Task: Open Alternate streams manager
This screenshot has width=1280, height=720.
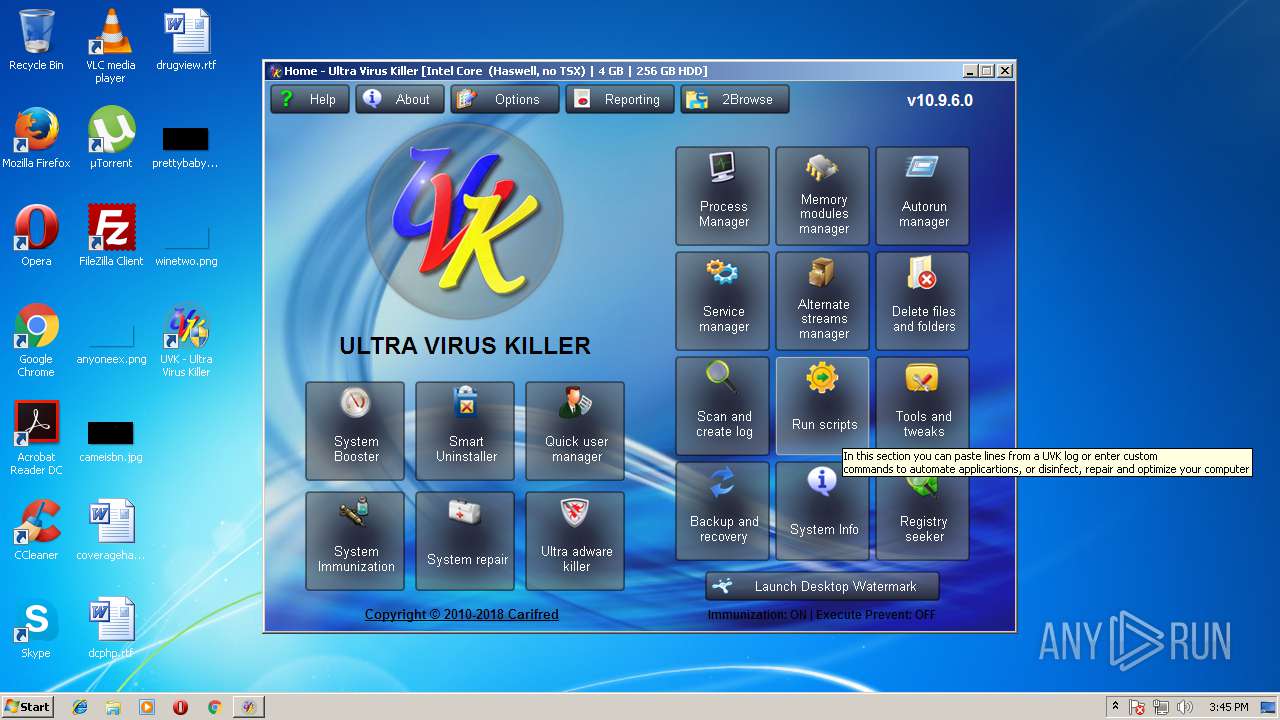Action: 823,301
